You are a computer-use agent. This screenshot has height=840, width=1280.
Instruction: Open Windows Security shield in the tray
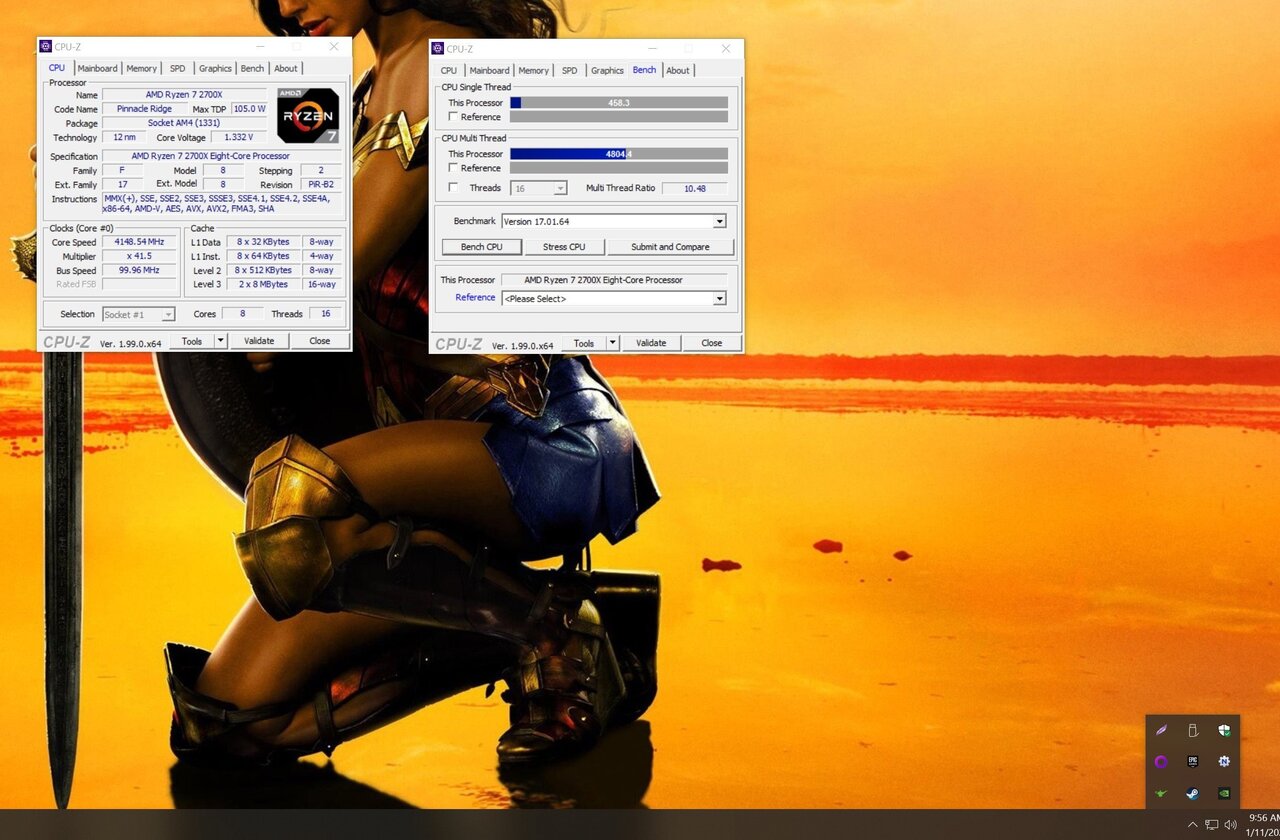pyautogui.click(x=1223, y=731)
